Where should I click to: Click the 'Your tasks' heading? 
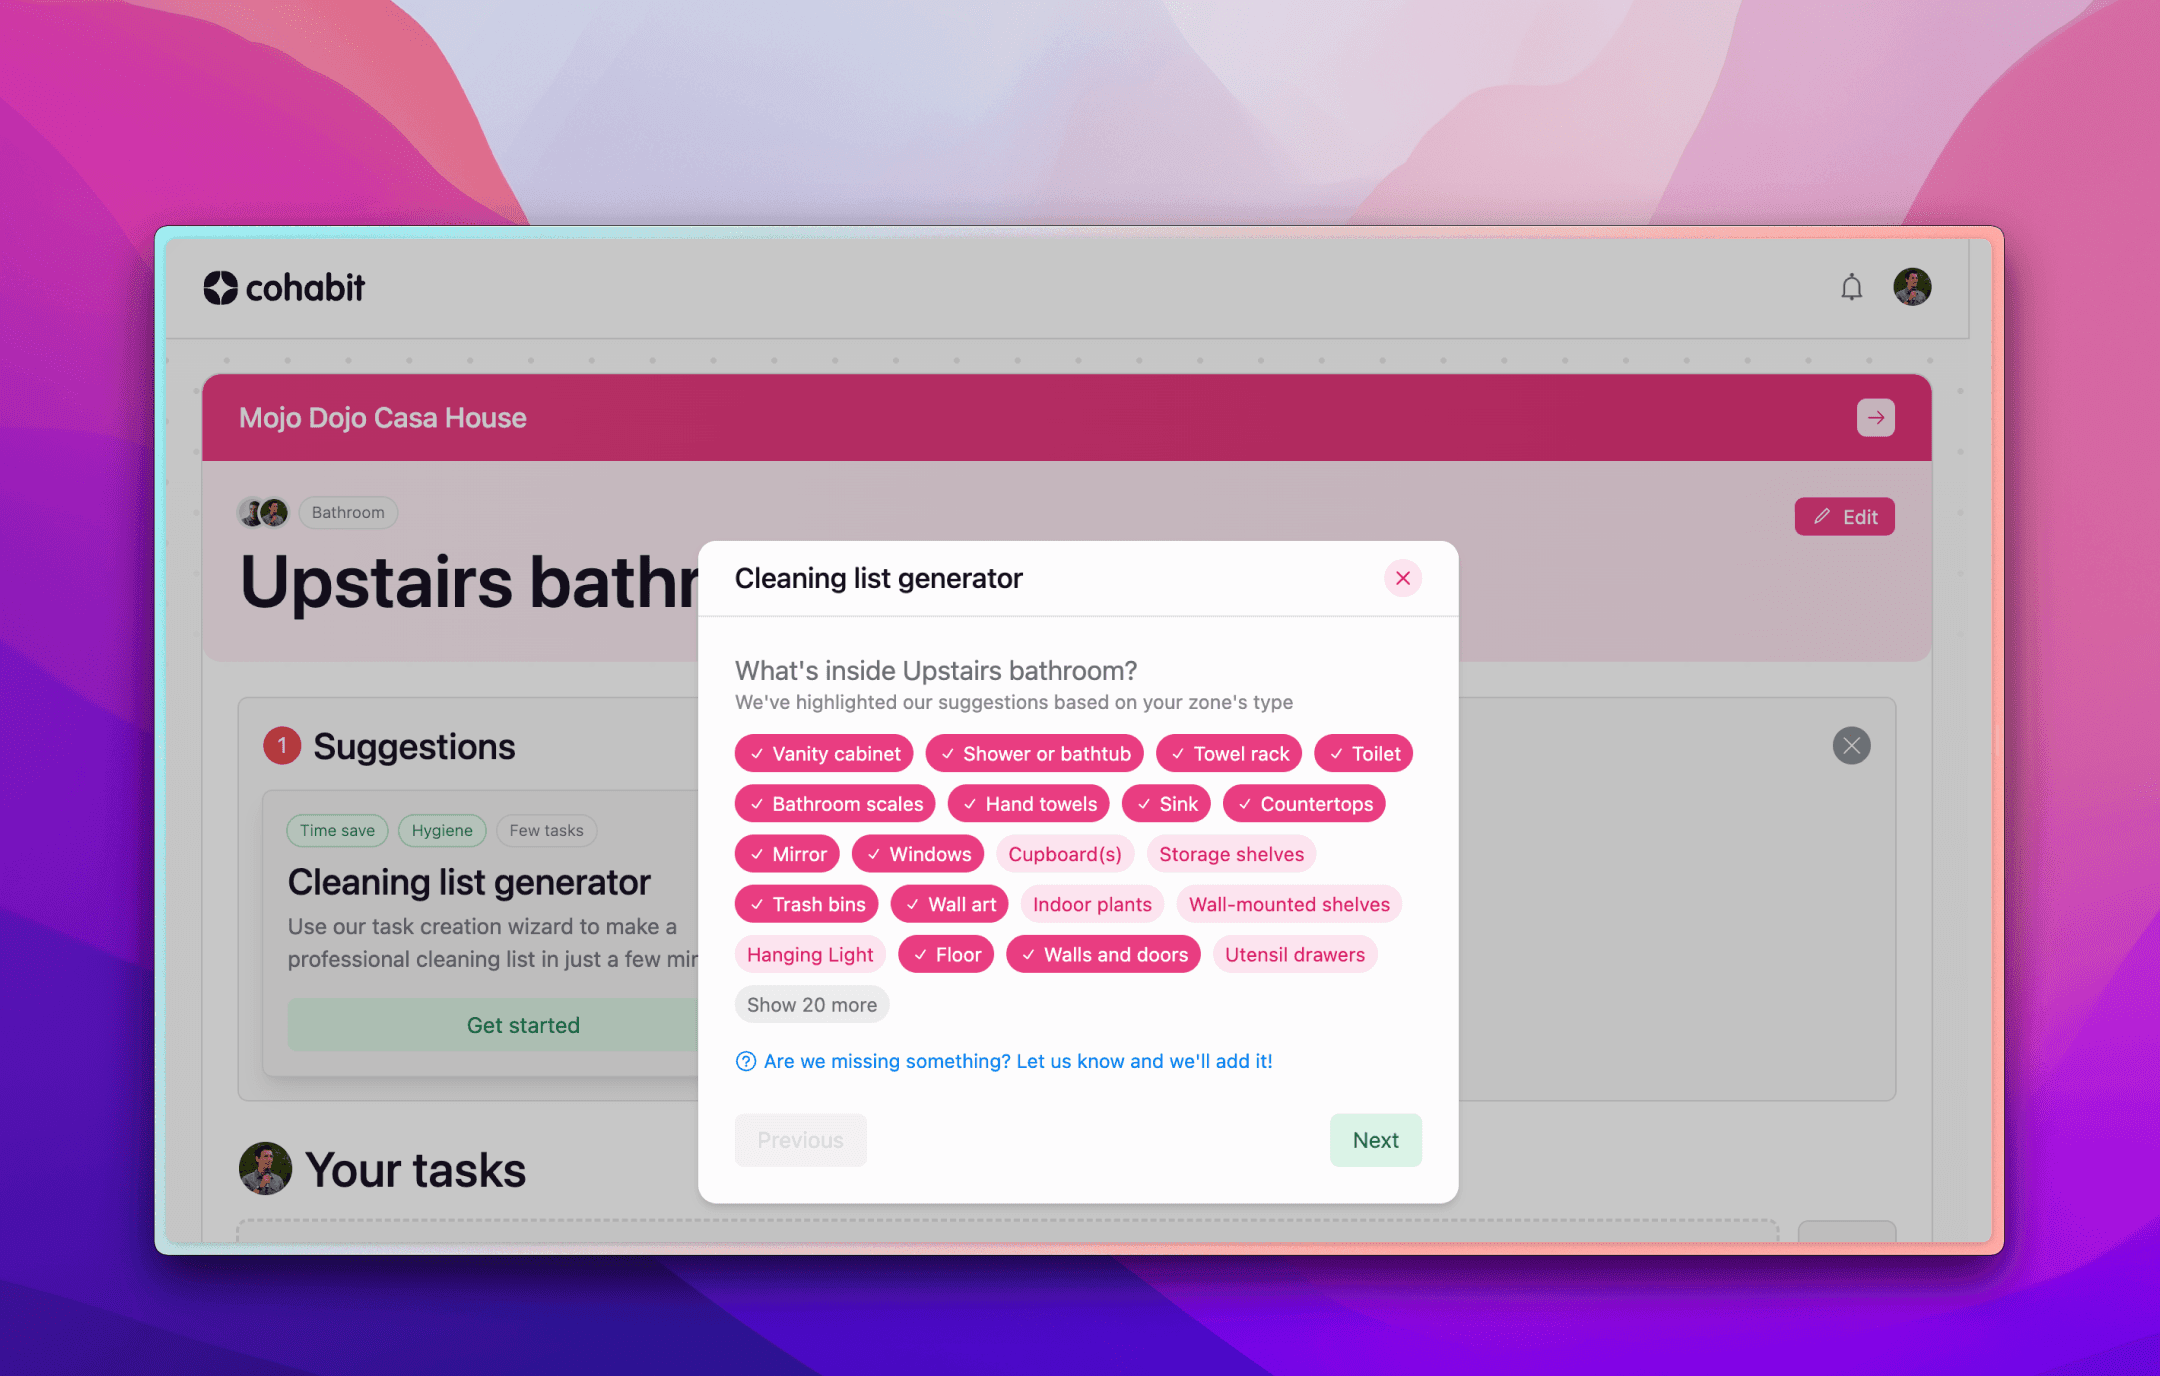pos(415,1170)
